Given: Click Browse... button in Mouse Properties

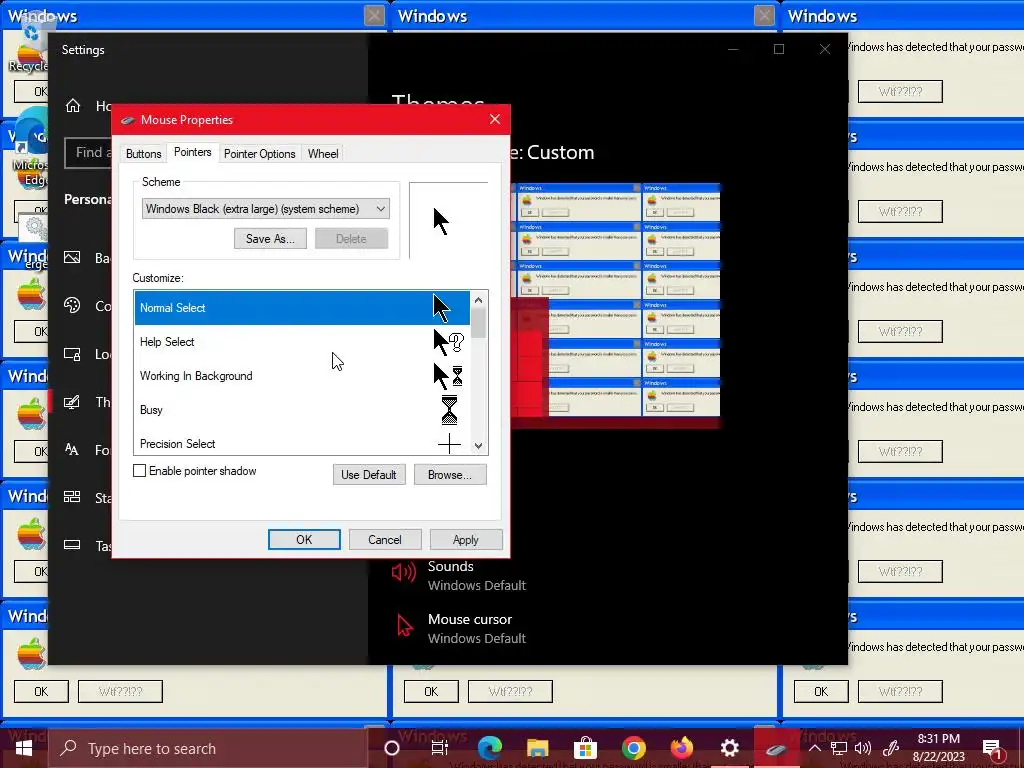Looking at the screenshot, I should (450, 475).
